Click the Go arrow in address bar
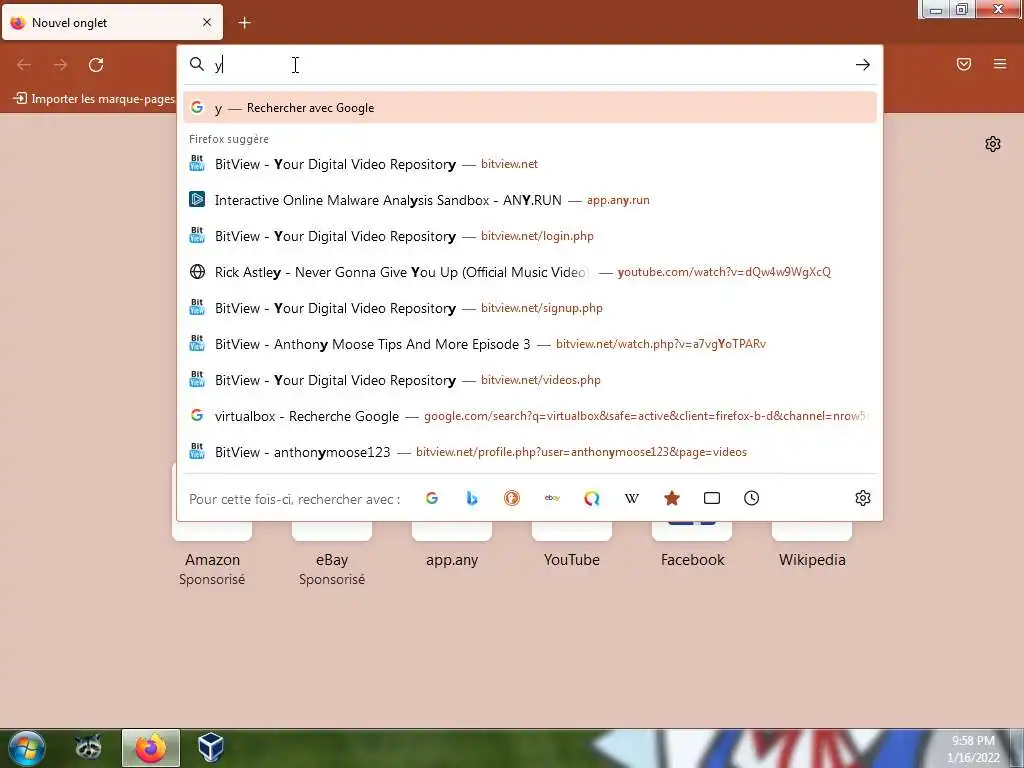1024x768 pixels. point(863,65)
